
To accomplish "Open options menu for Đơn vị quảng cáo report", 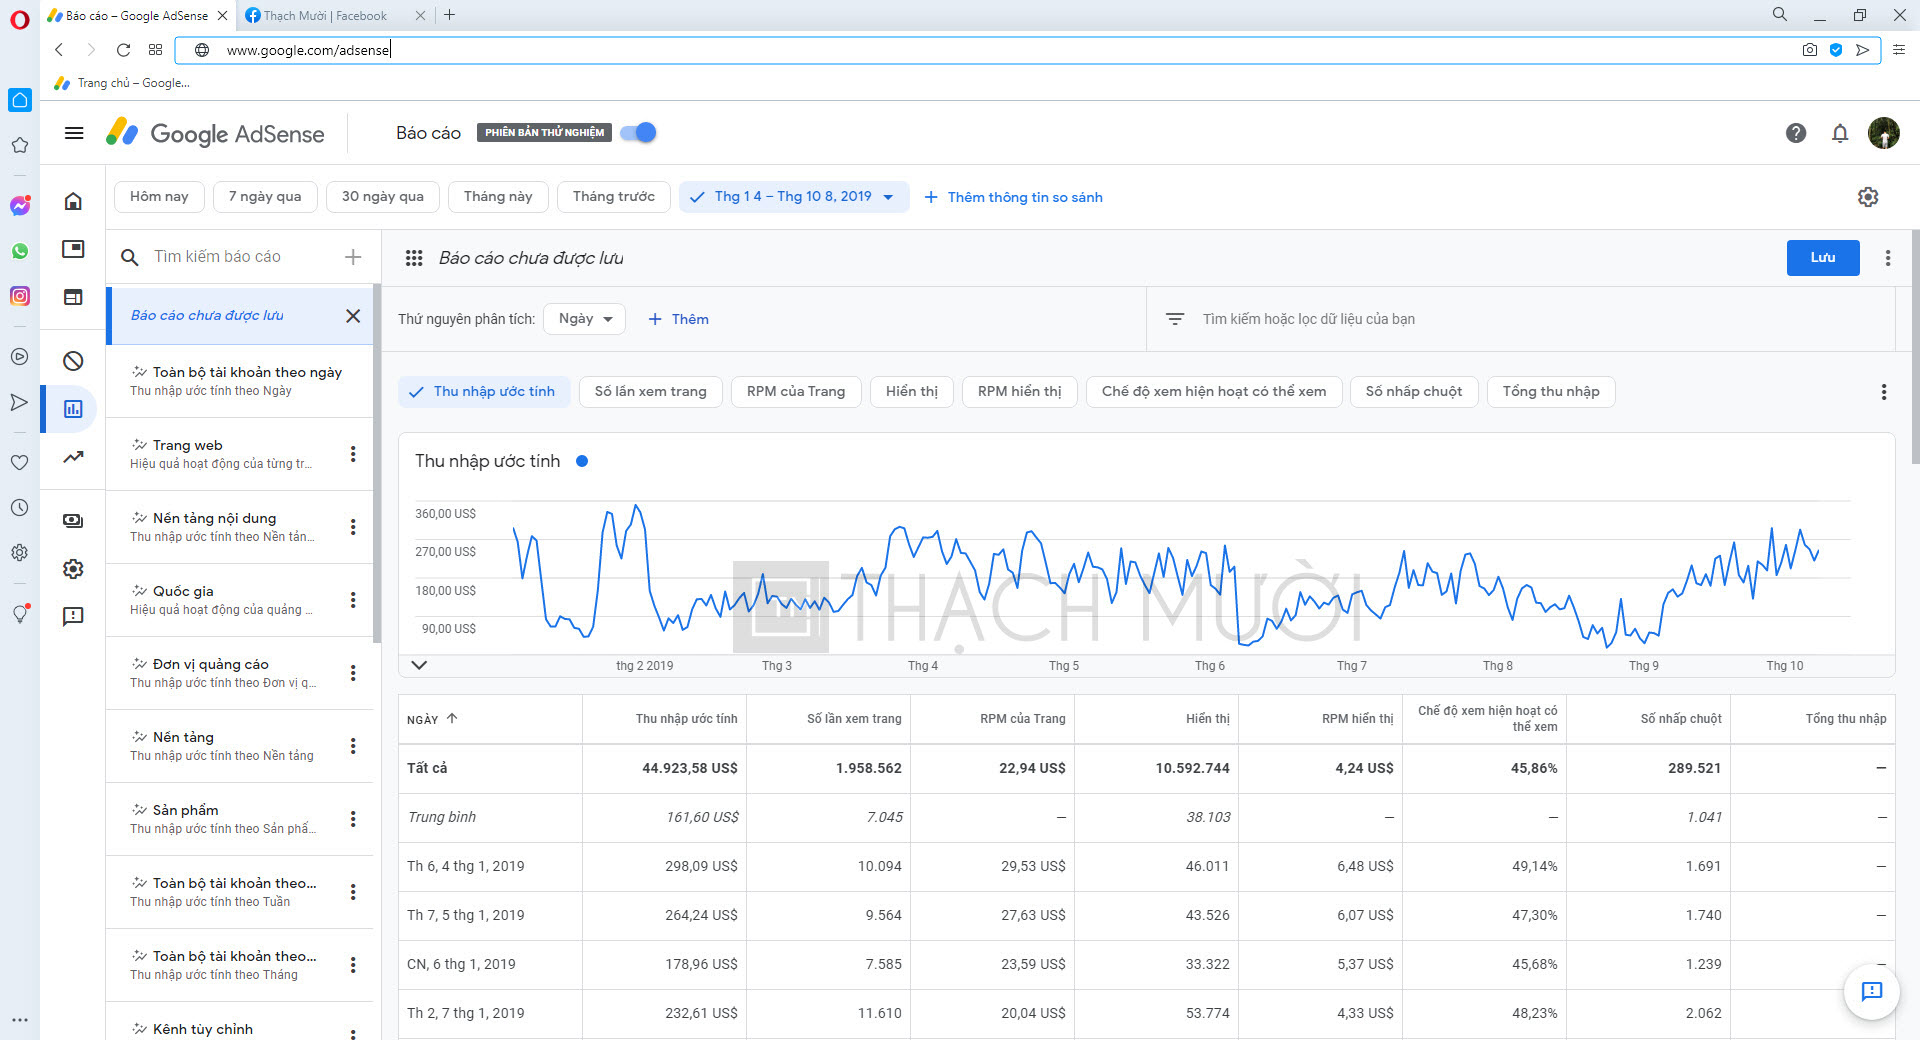I will click(x=353, y=673).
